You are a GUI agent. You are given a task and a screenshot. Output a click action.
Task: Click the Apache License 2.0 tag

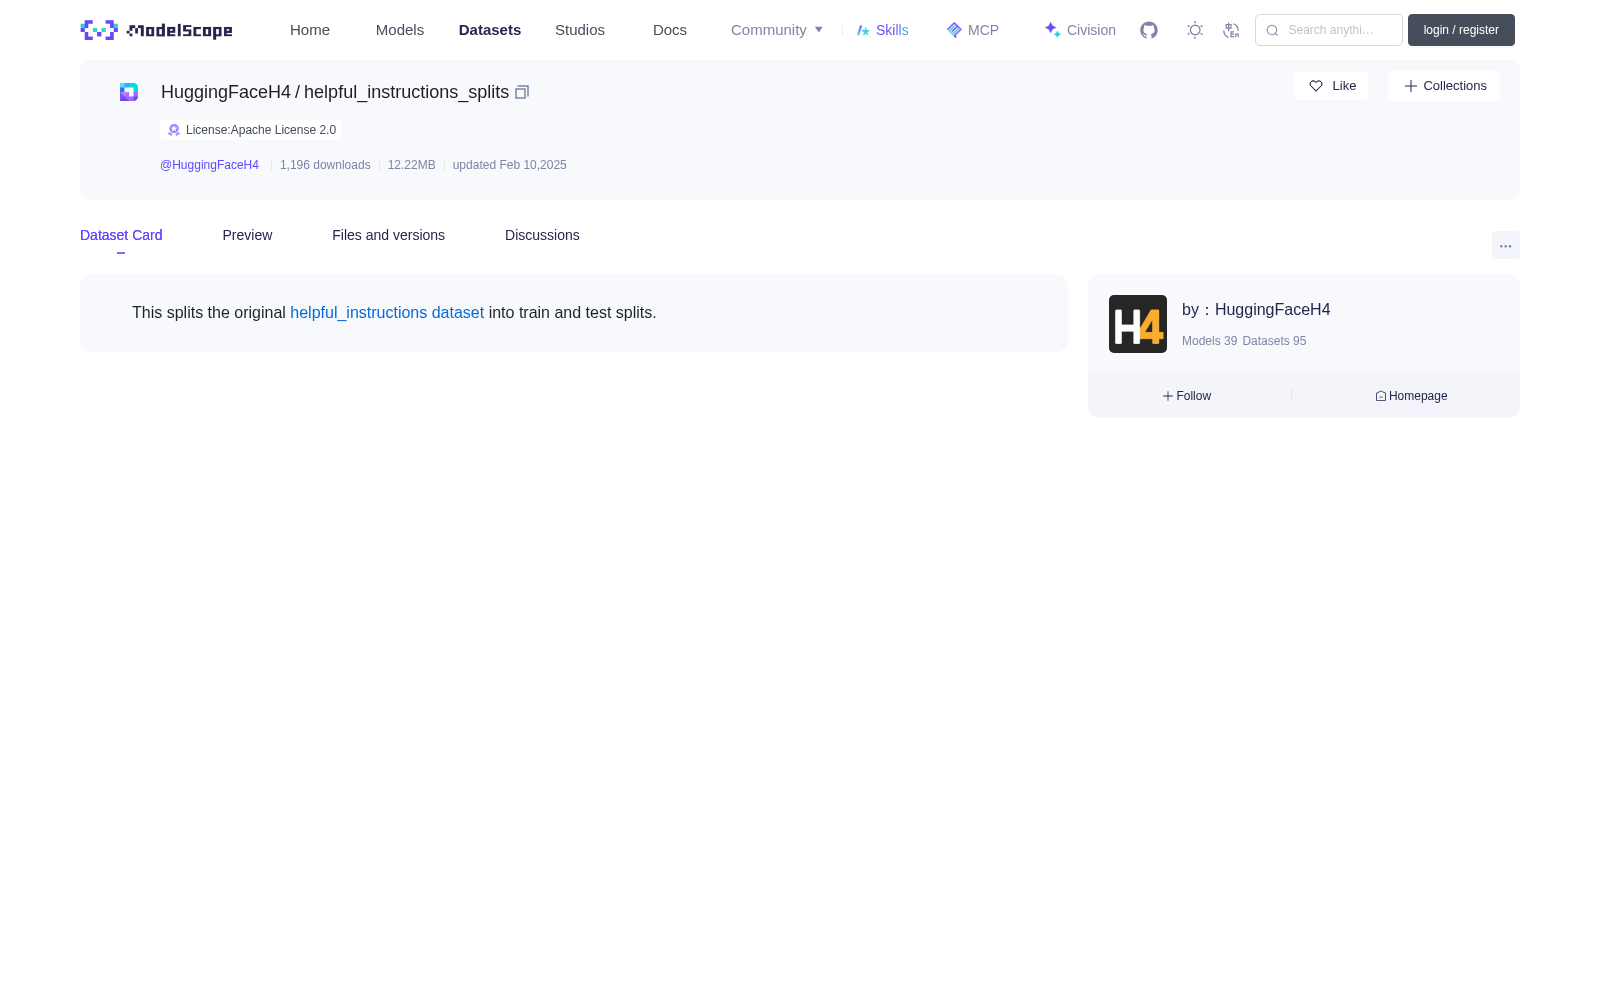coord(251,130)
